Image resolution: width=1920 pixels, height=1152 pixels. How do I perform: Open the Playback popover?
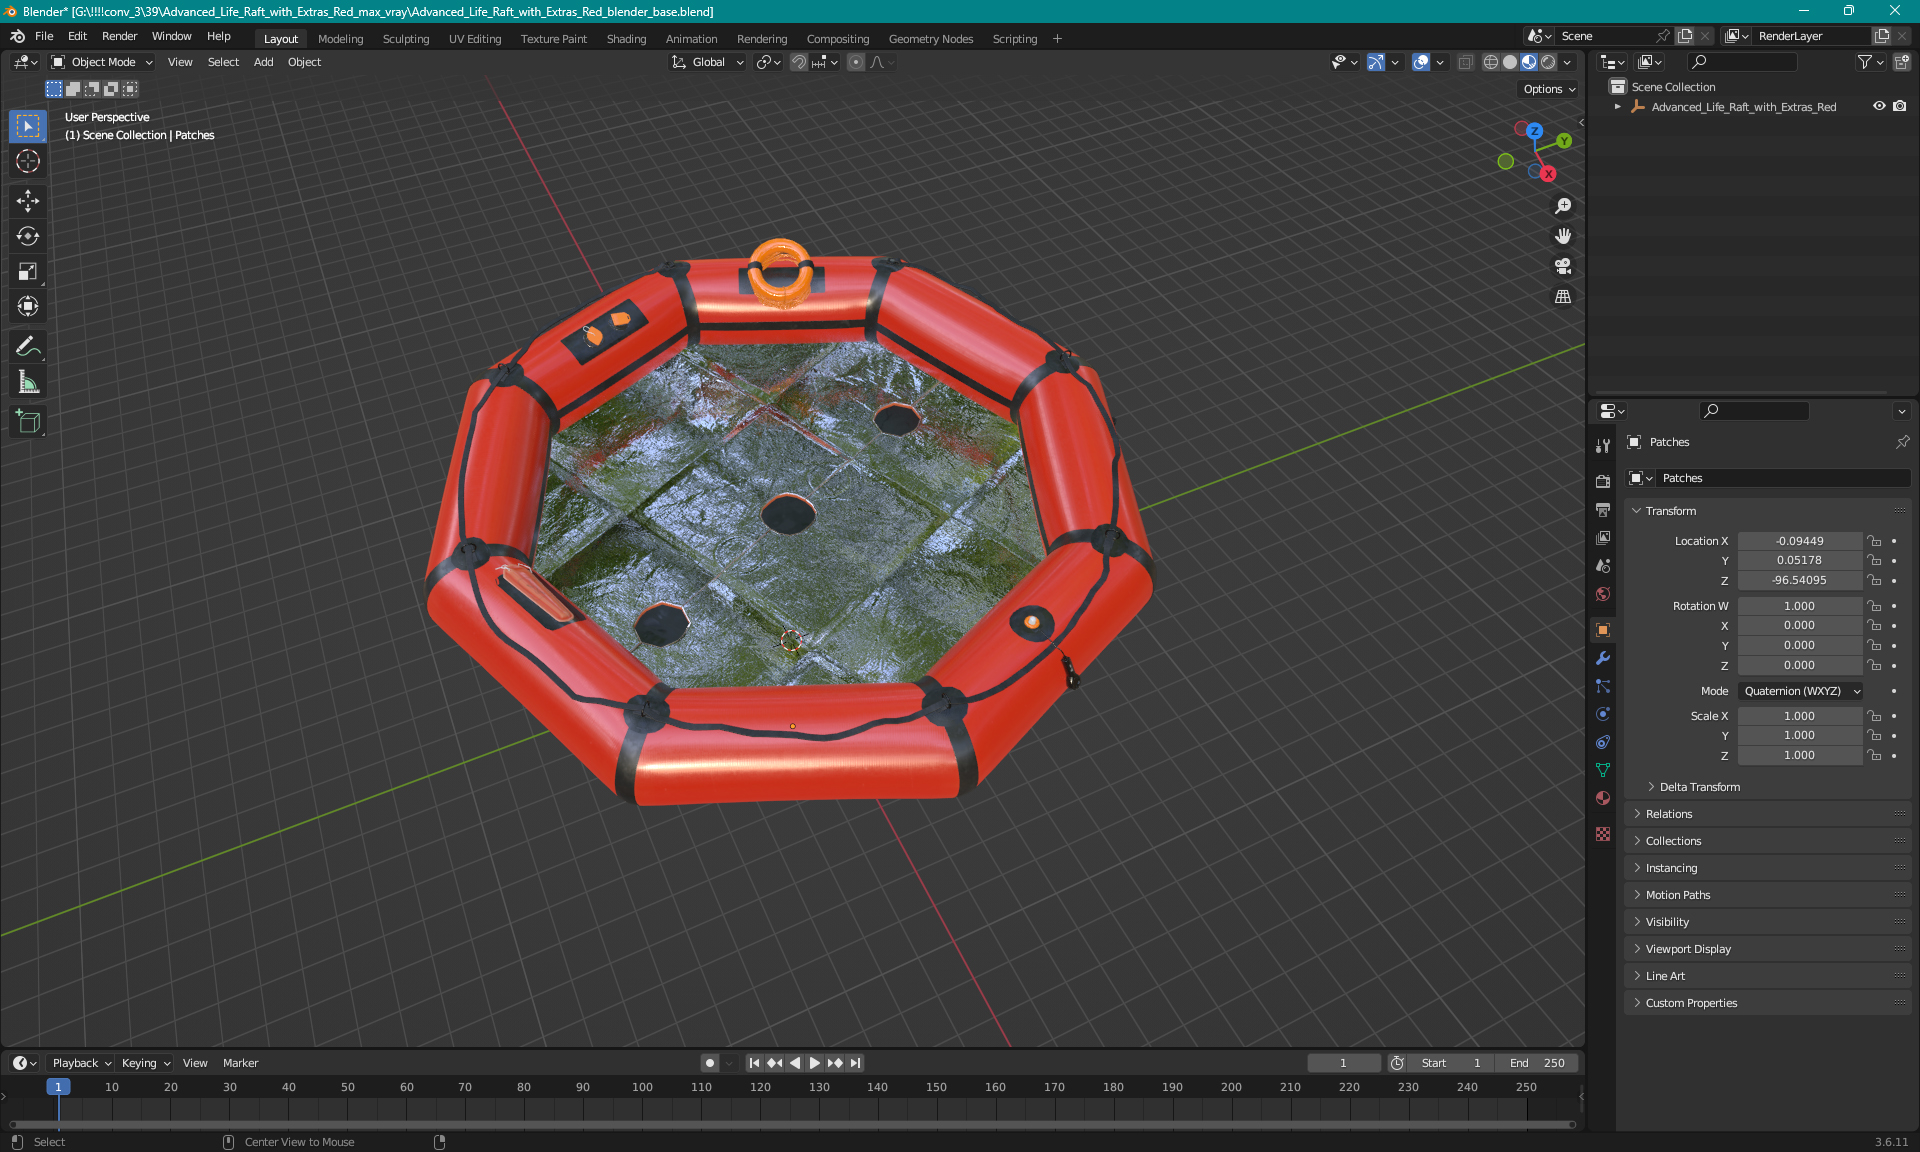pyautogui.click(x=81, y=1063)
